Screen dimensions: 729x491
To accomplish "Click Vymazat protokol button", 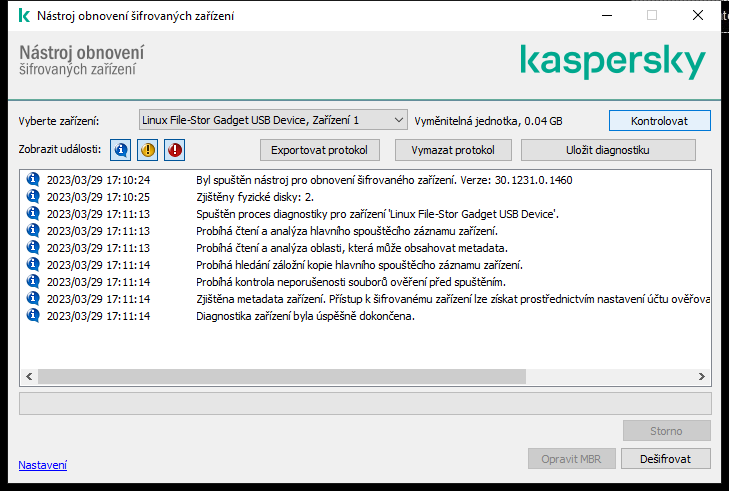I will click(x=453, y=150).
